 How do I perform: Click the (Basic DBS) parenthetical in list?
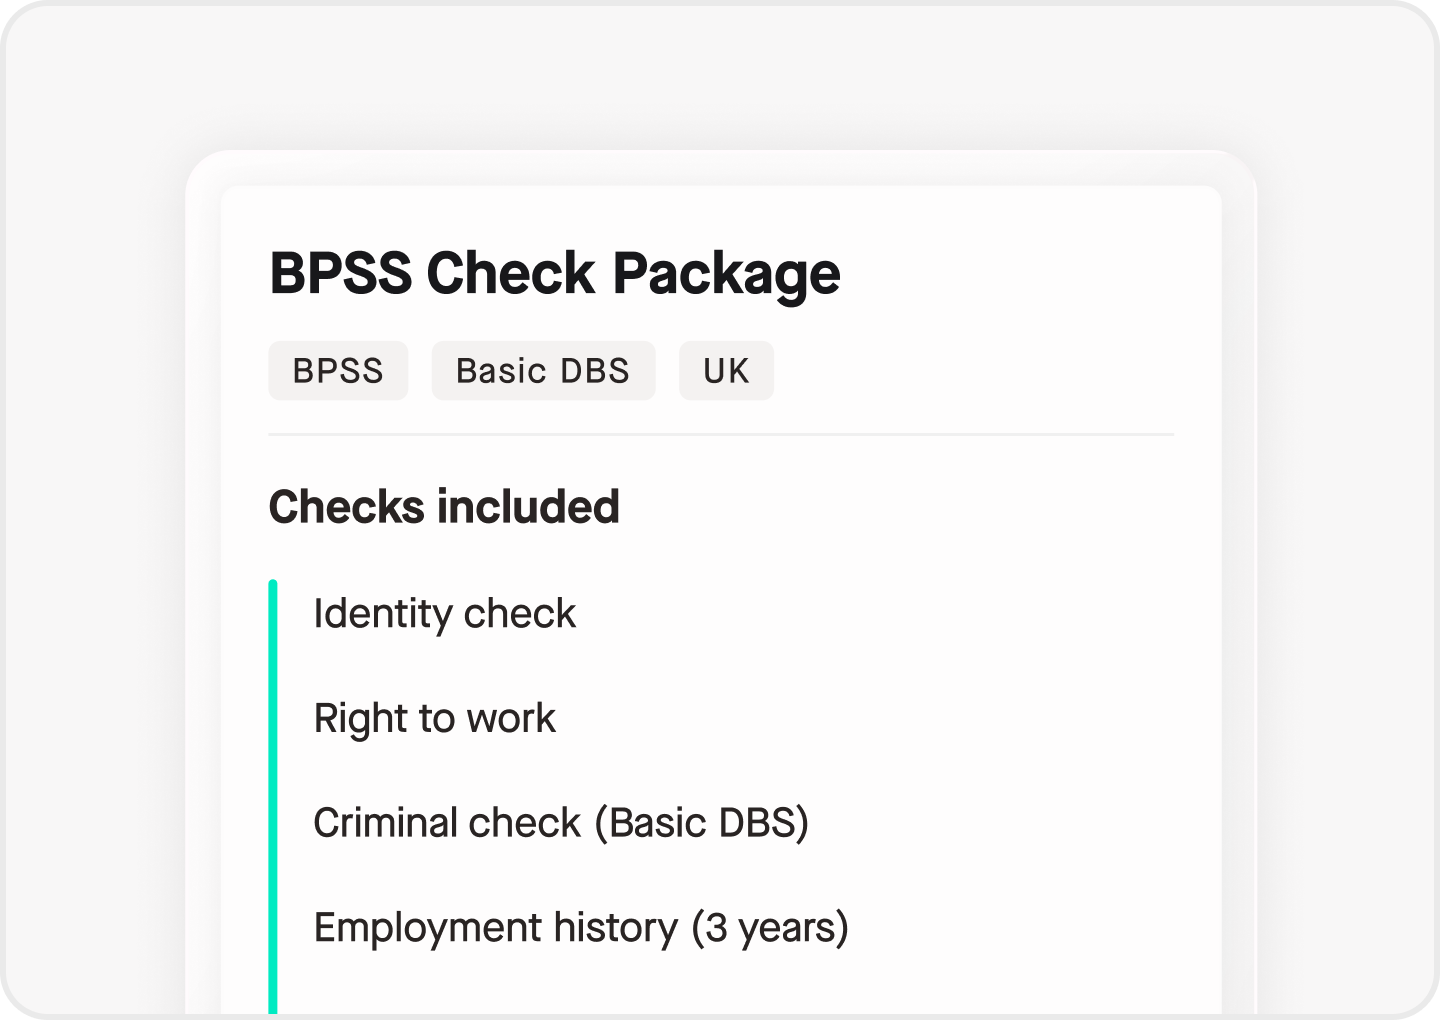coord(702,823)
